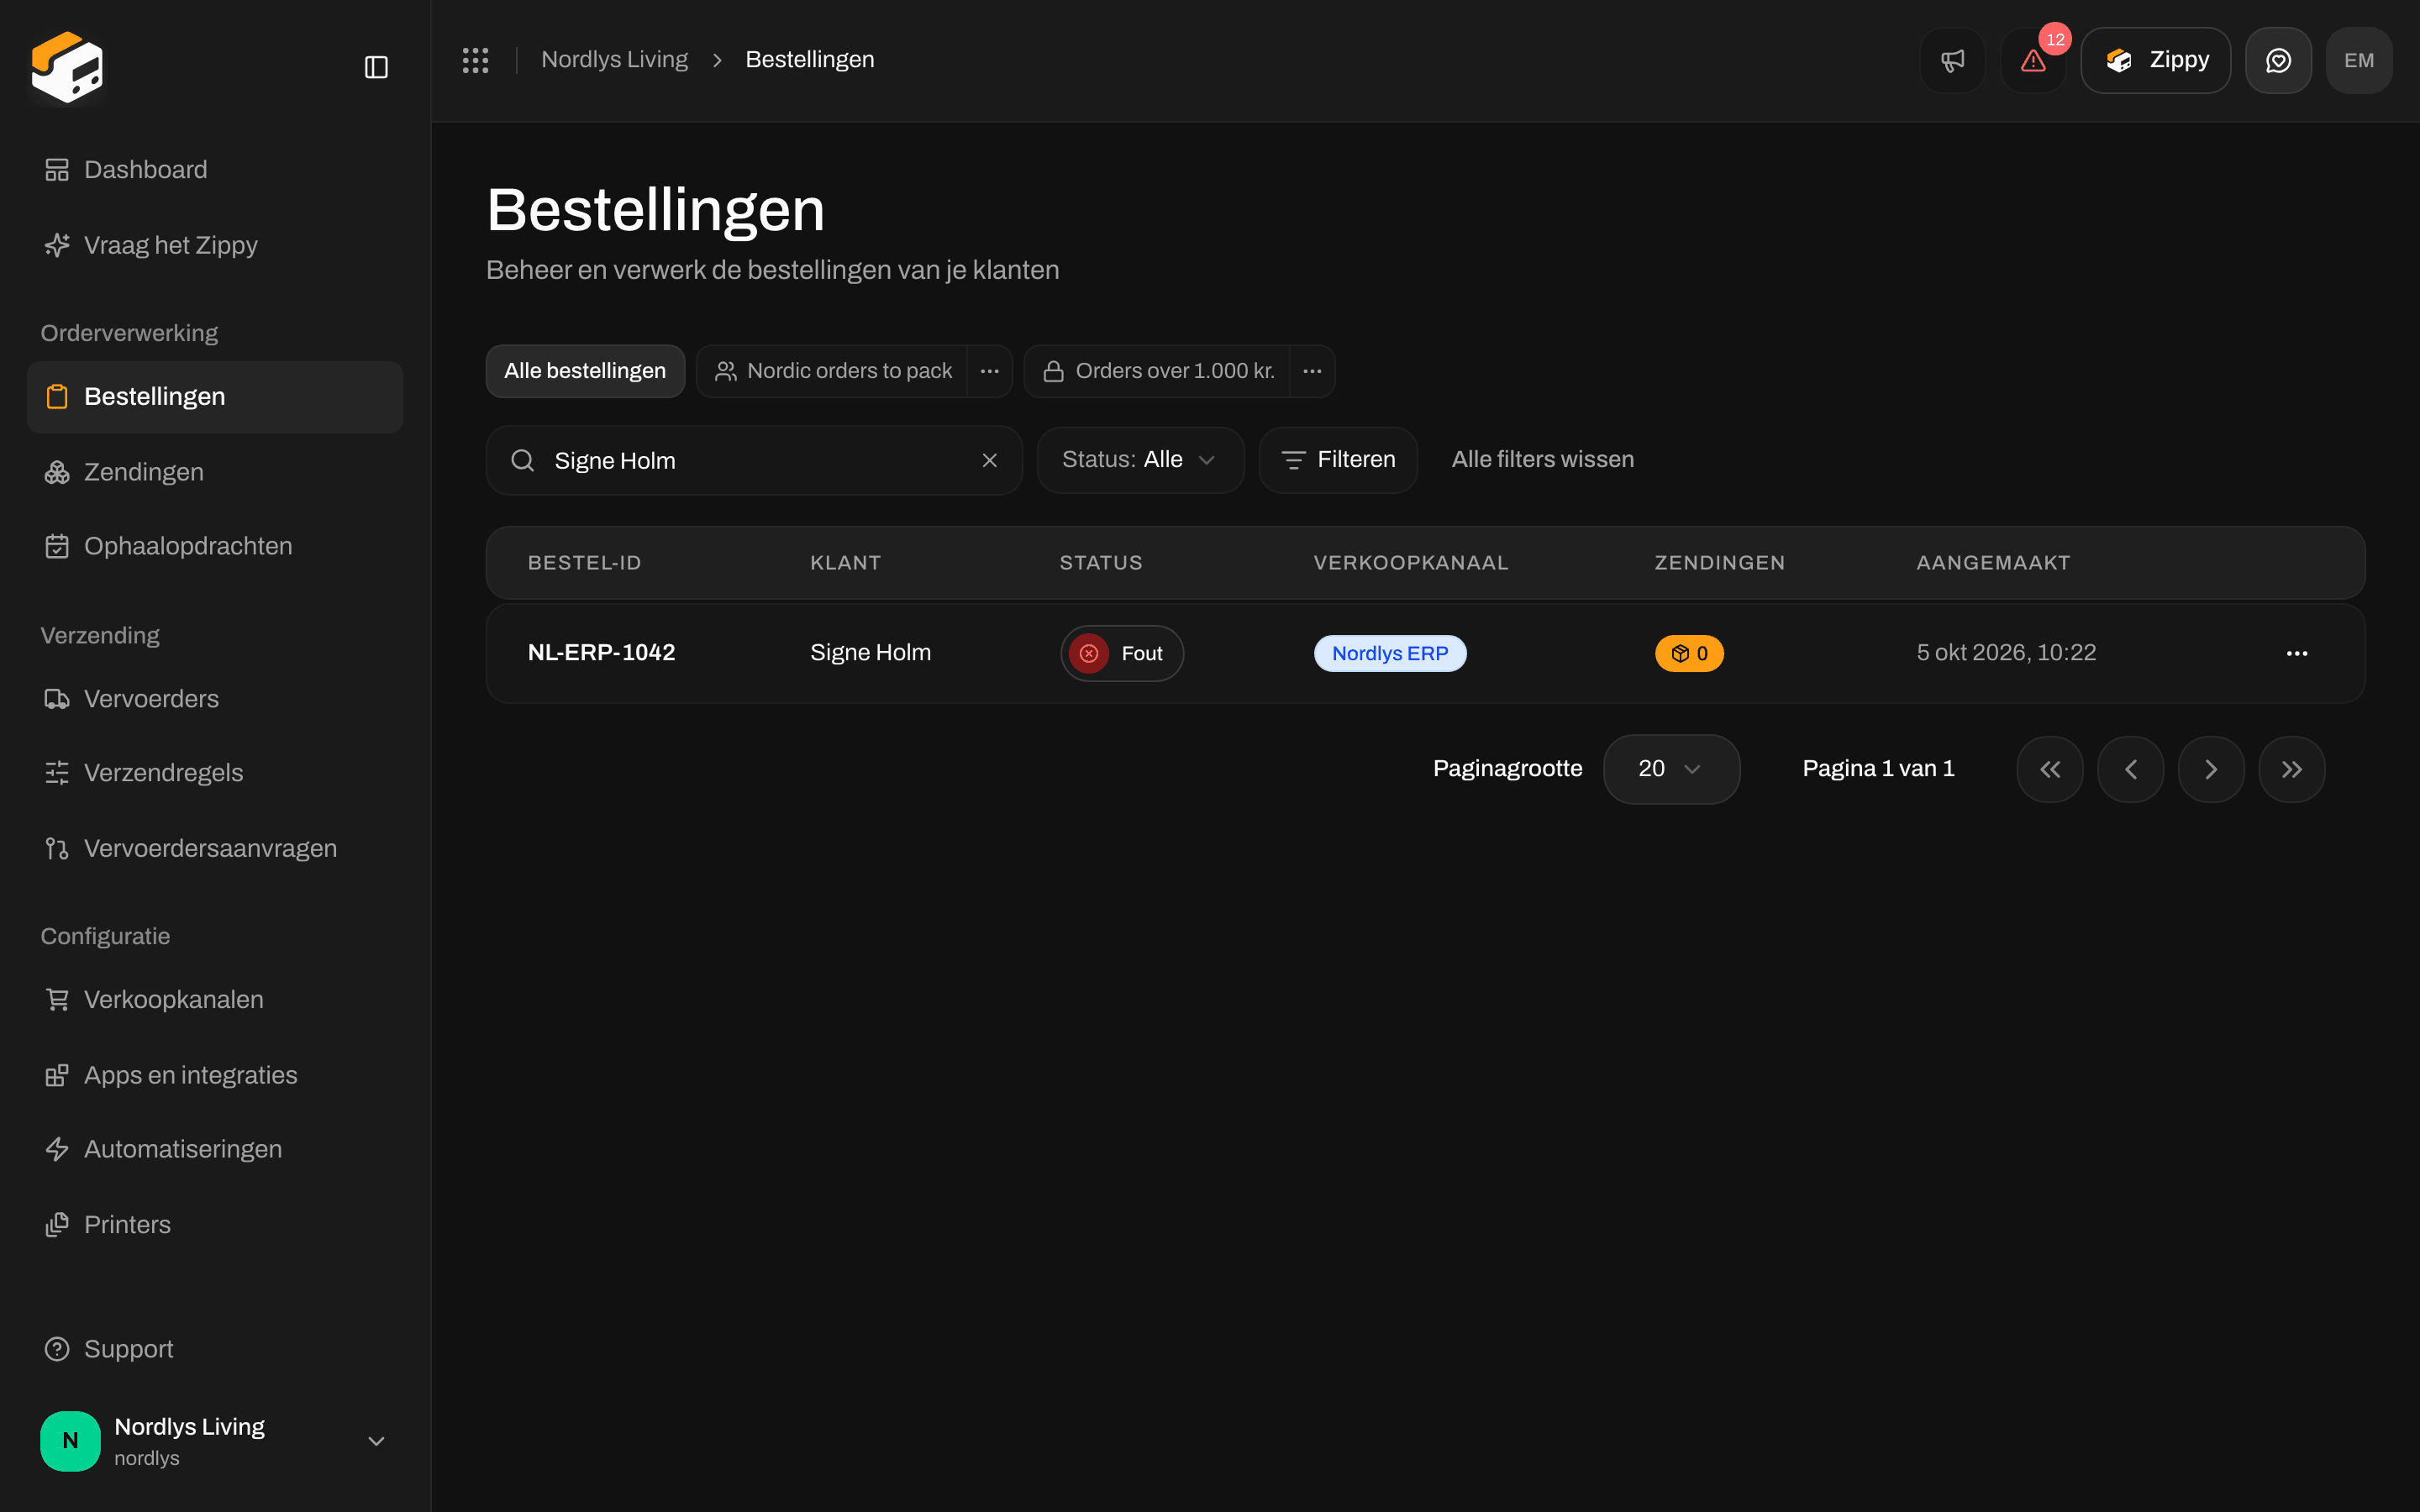The height and width of the screenshot is (1512, 2420).
Task: Click the shipment count badge 0
Action: (1688, 653)
